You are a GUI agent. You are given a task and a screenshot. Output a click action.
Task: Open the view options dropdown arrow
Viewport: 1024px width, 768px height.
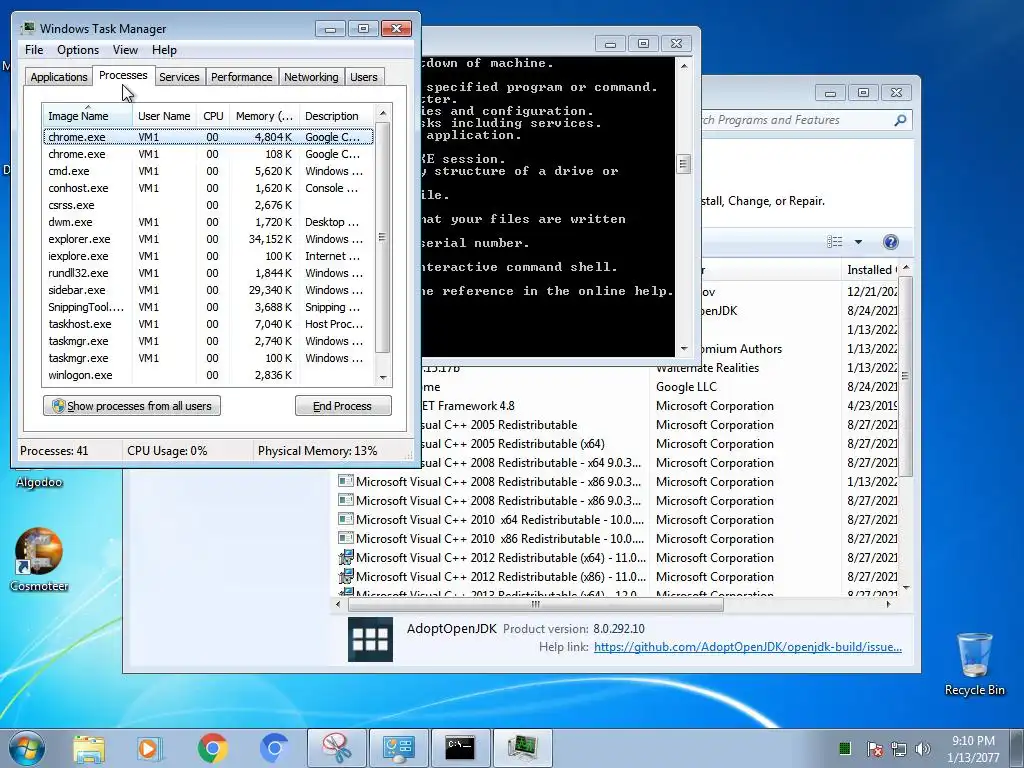[858, 242]
